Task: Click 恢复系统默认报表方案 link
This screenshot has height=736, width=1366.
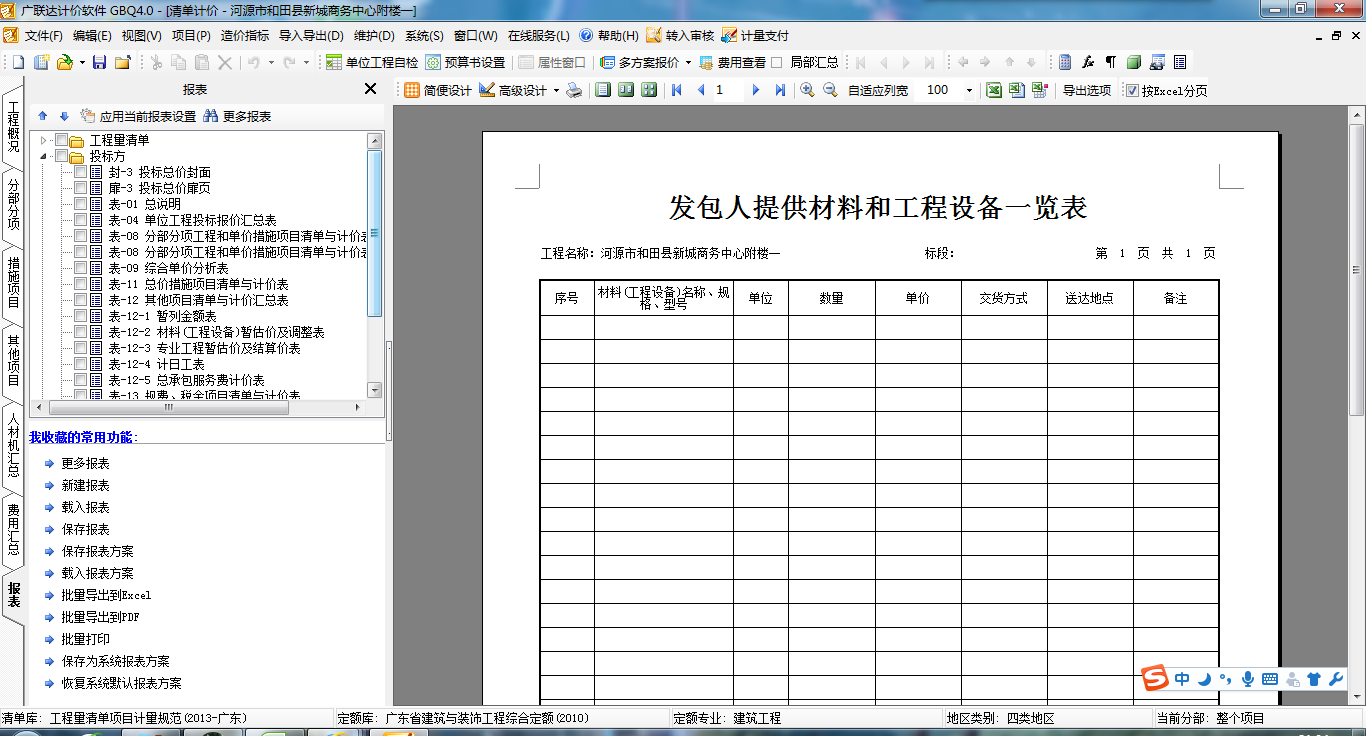Action: pos(121,683)
